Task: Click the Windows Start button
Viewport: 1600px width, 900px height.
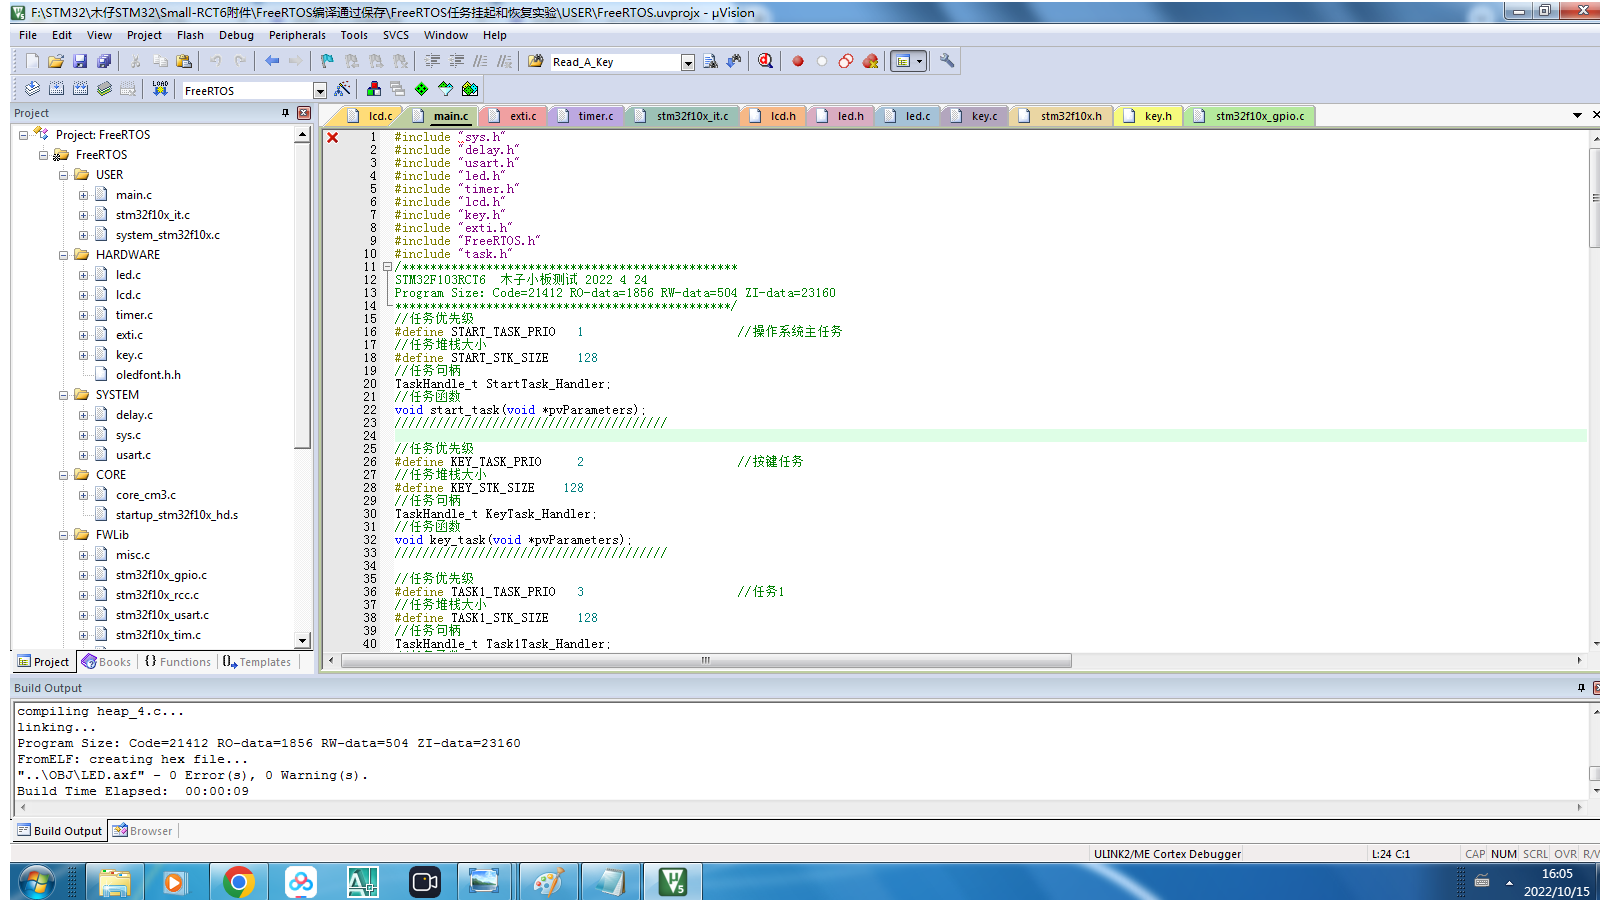Action: point(36,882)
